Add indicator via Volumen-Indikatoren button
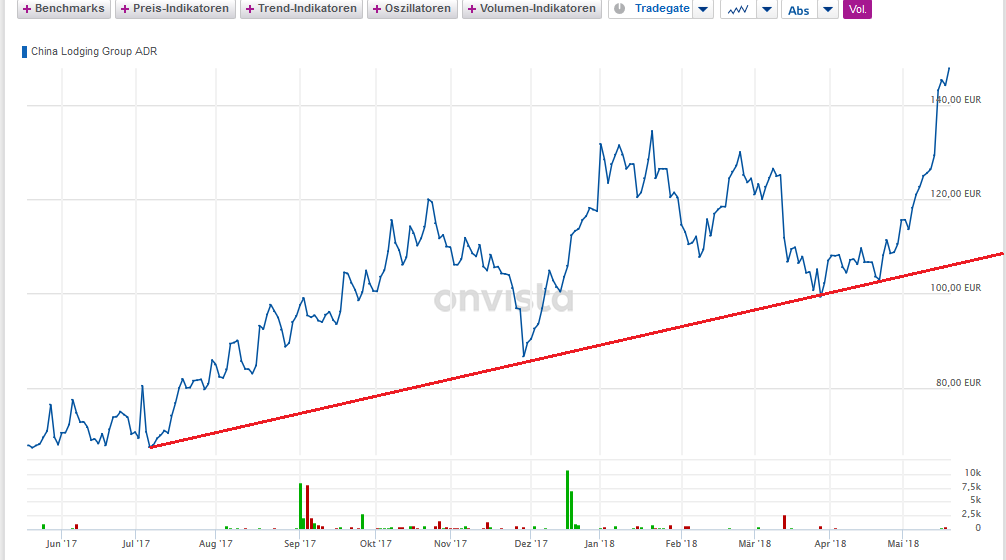 click(x=532, y=9)
